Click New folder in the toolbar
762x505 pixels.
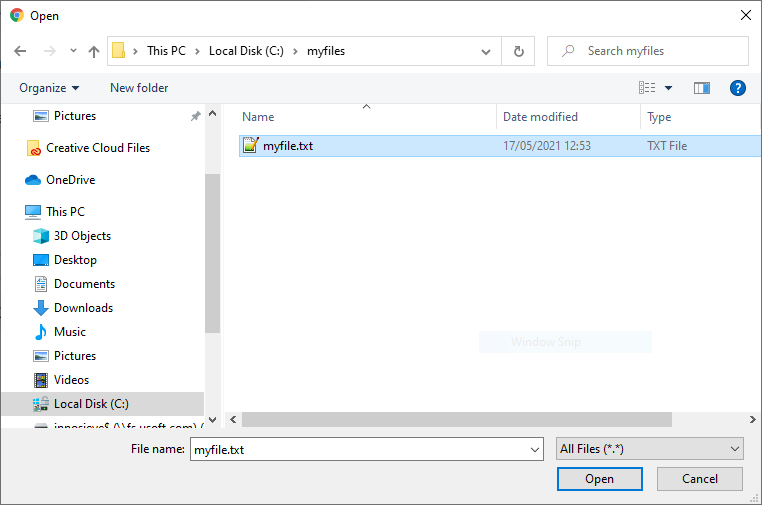click(x=139, y=88)
